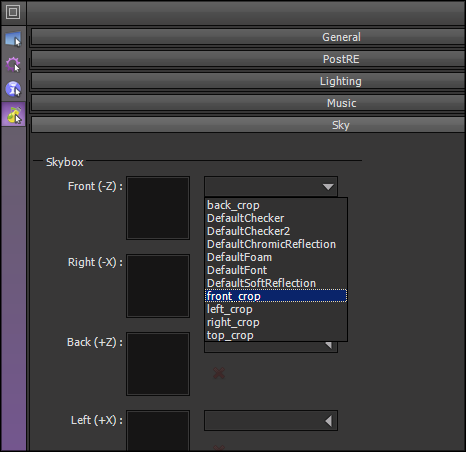466x452 pixels.
Task: Click the Left (+X) label
Action: click(97, 420)
